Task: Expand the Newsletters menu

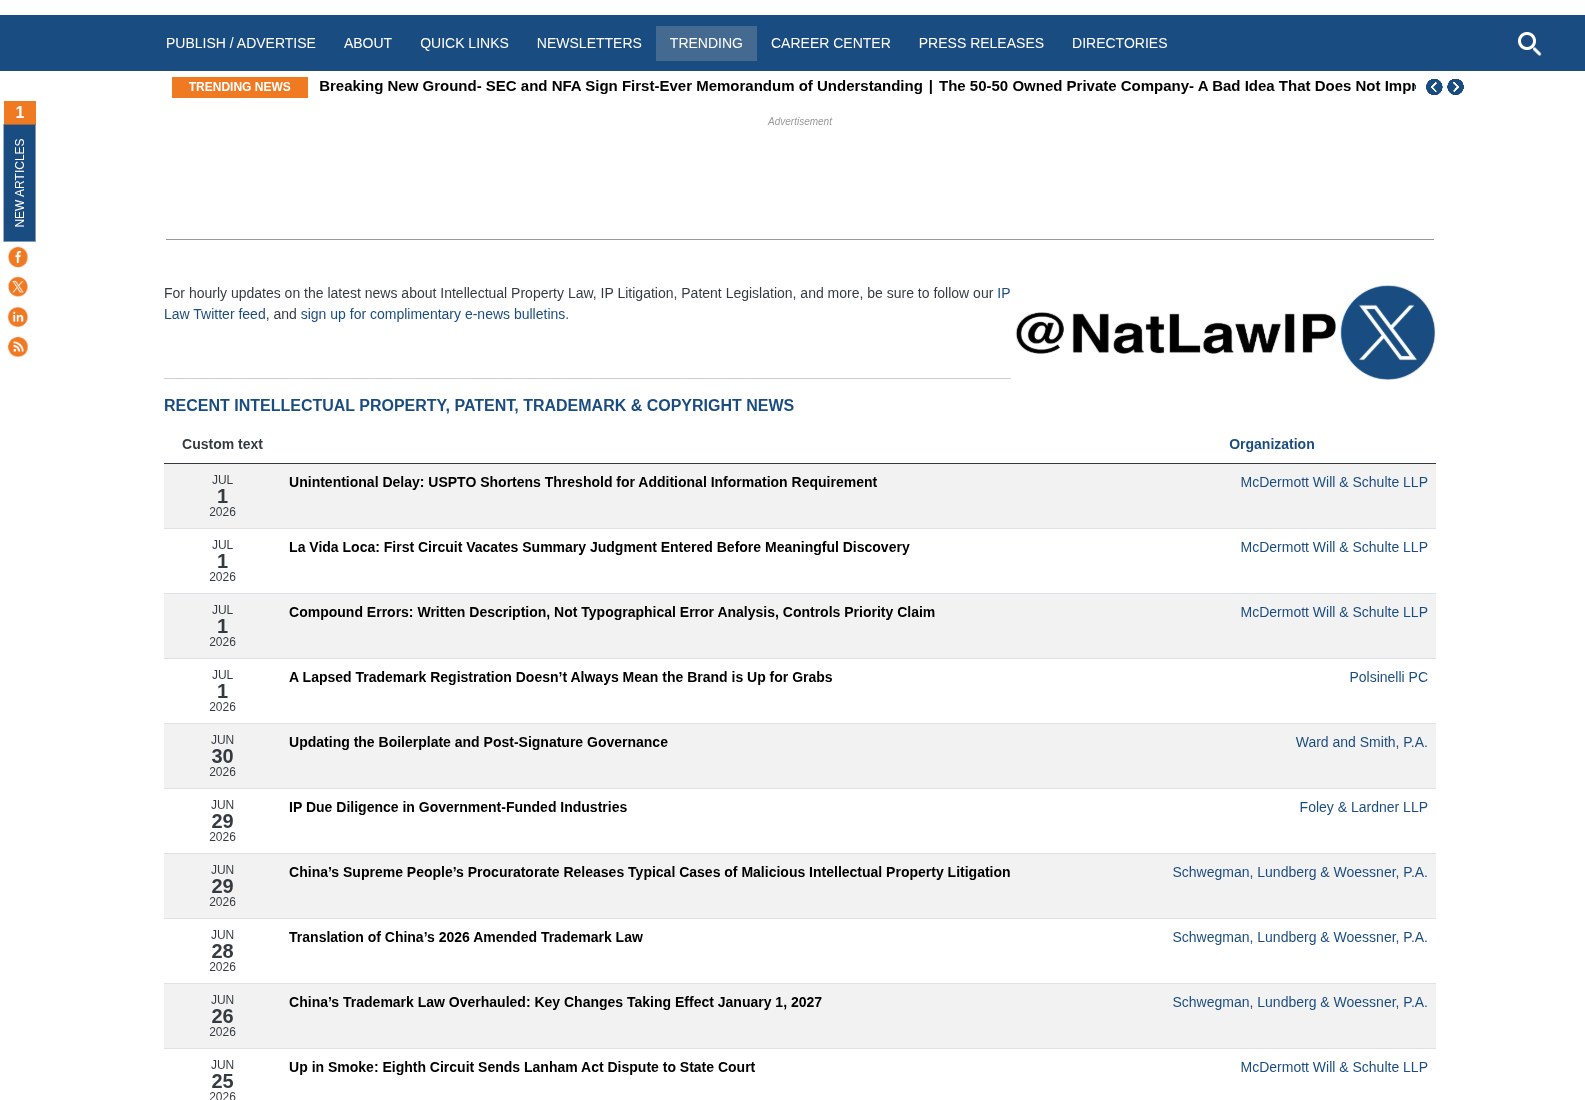Action: point(589,43)
